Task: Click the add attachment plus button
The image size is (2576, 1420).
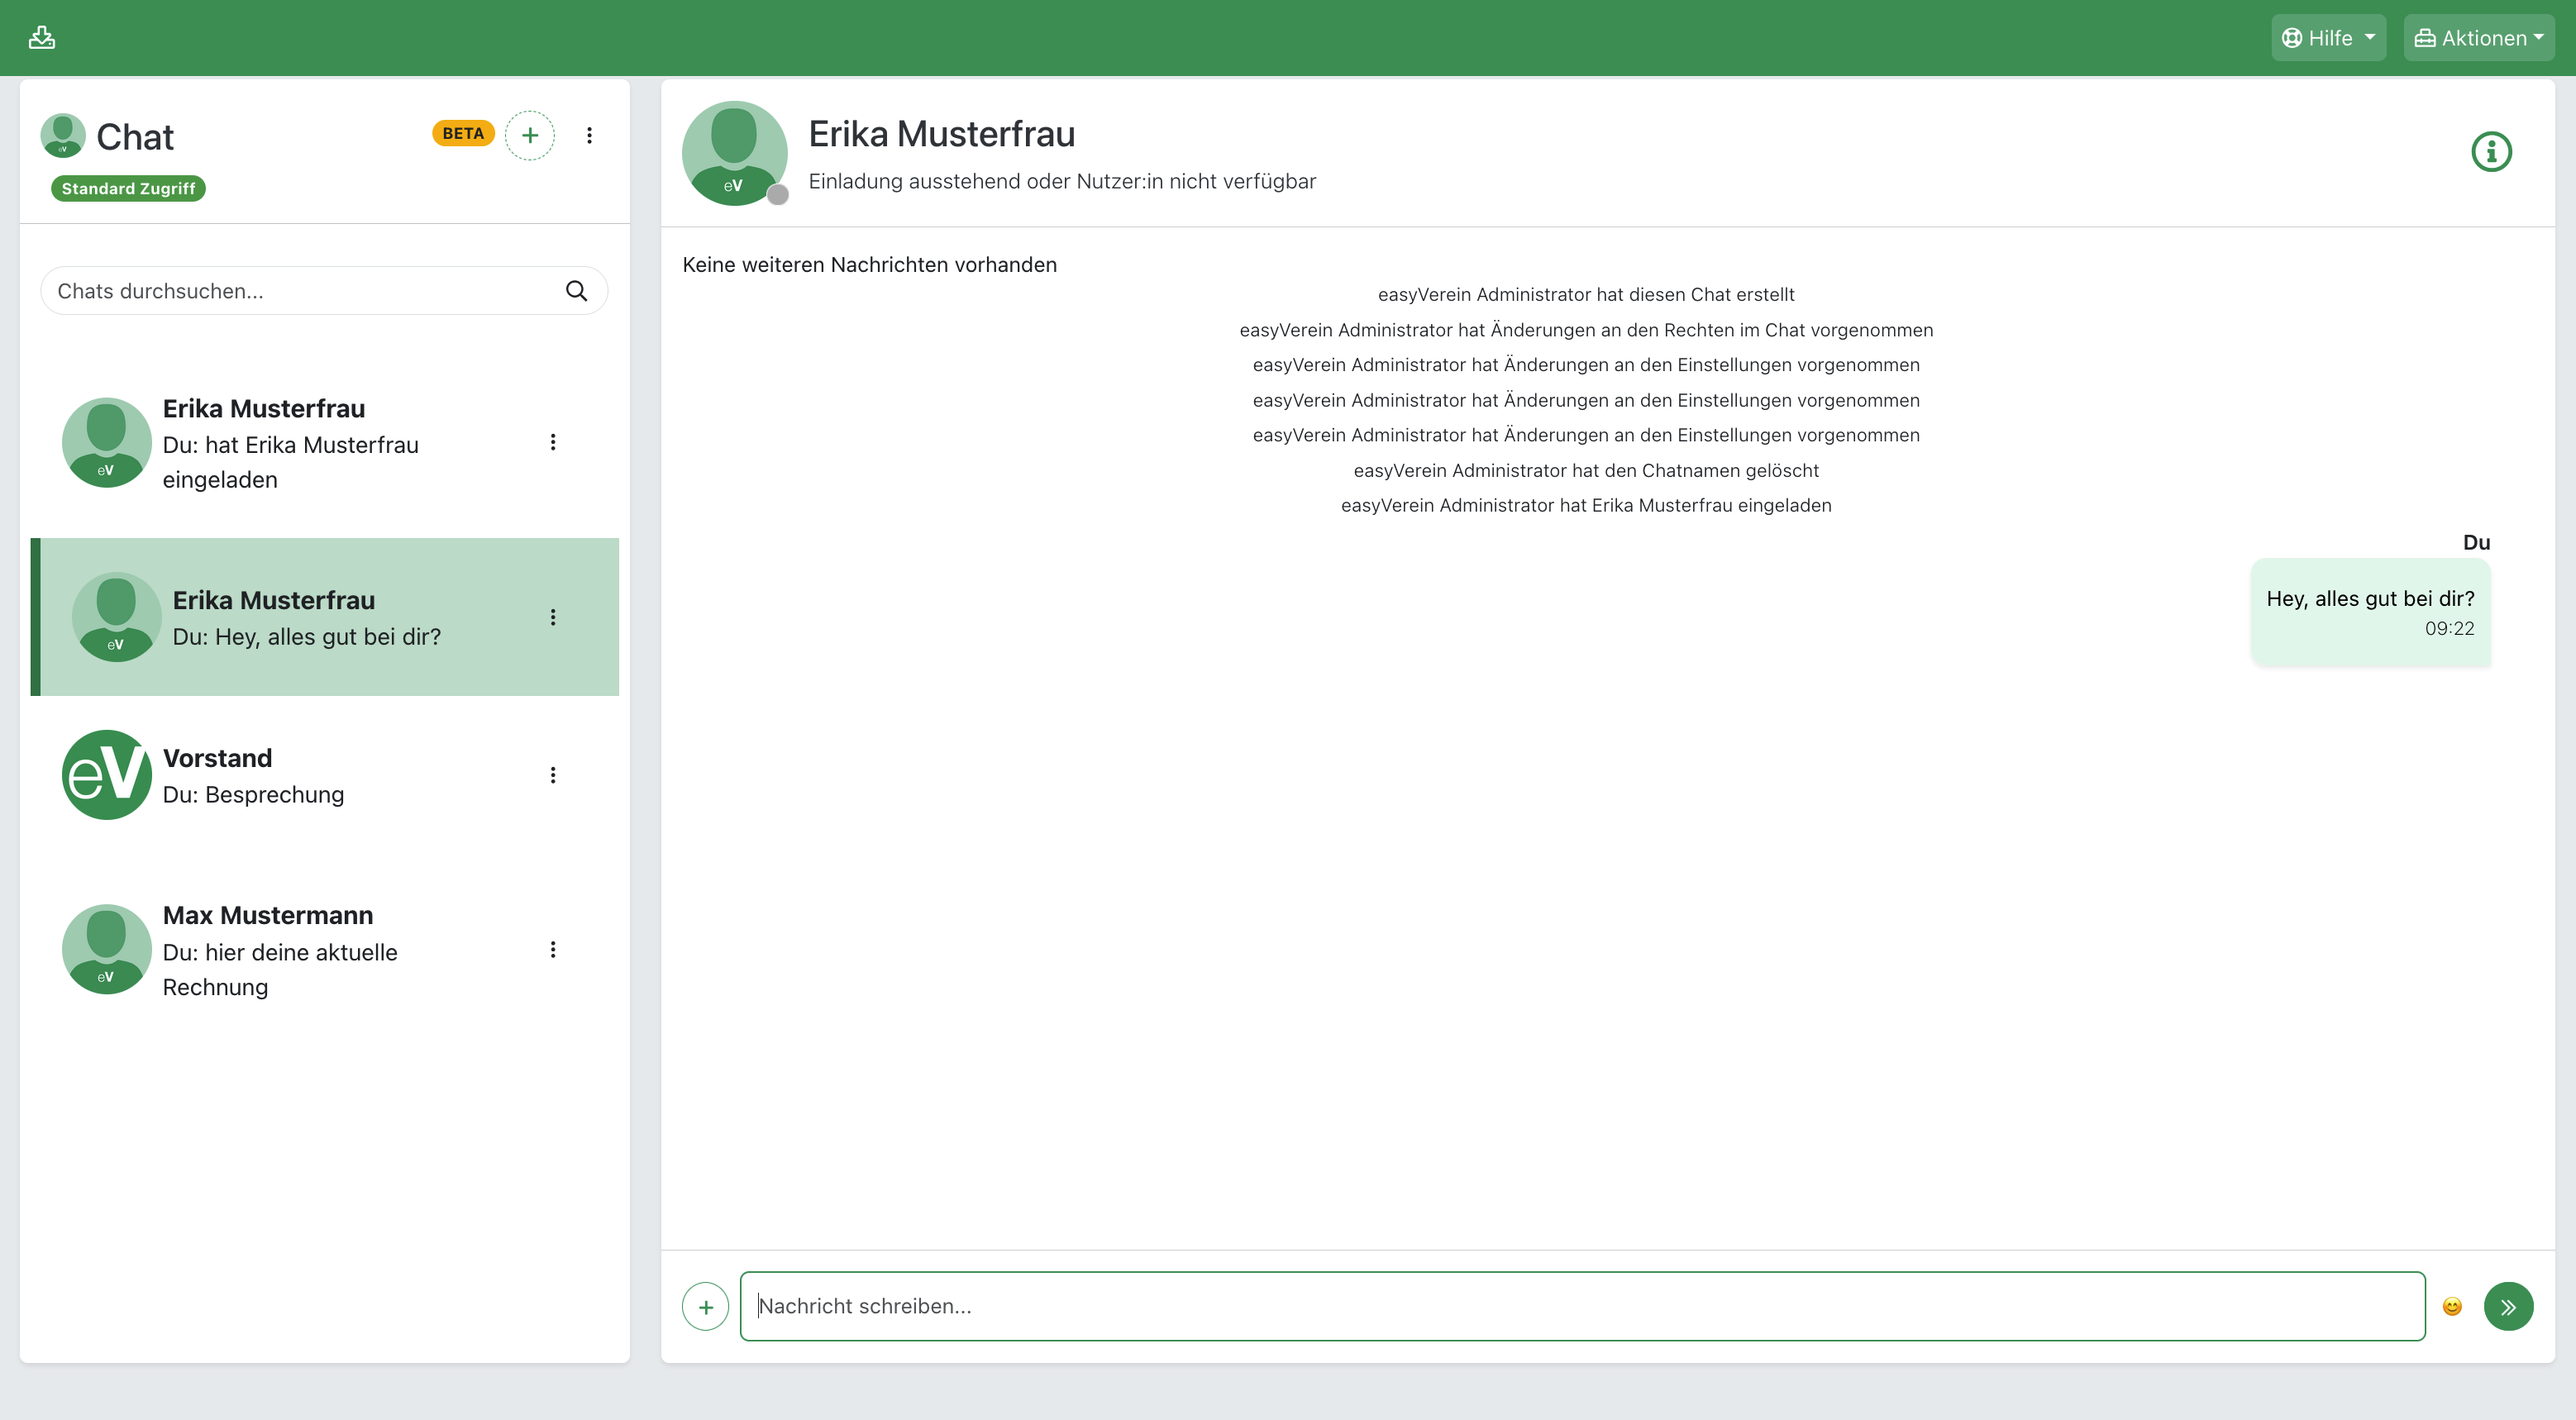Action: click(x=705, y=1306)
